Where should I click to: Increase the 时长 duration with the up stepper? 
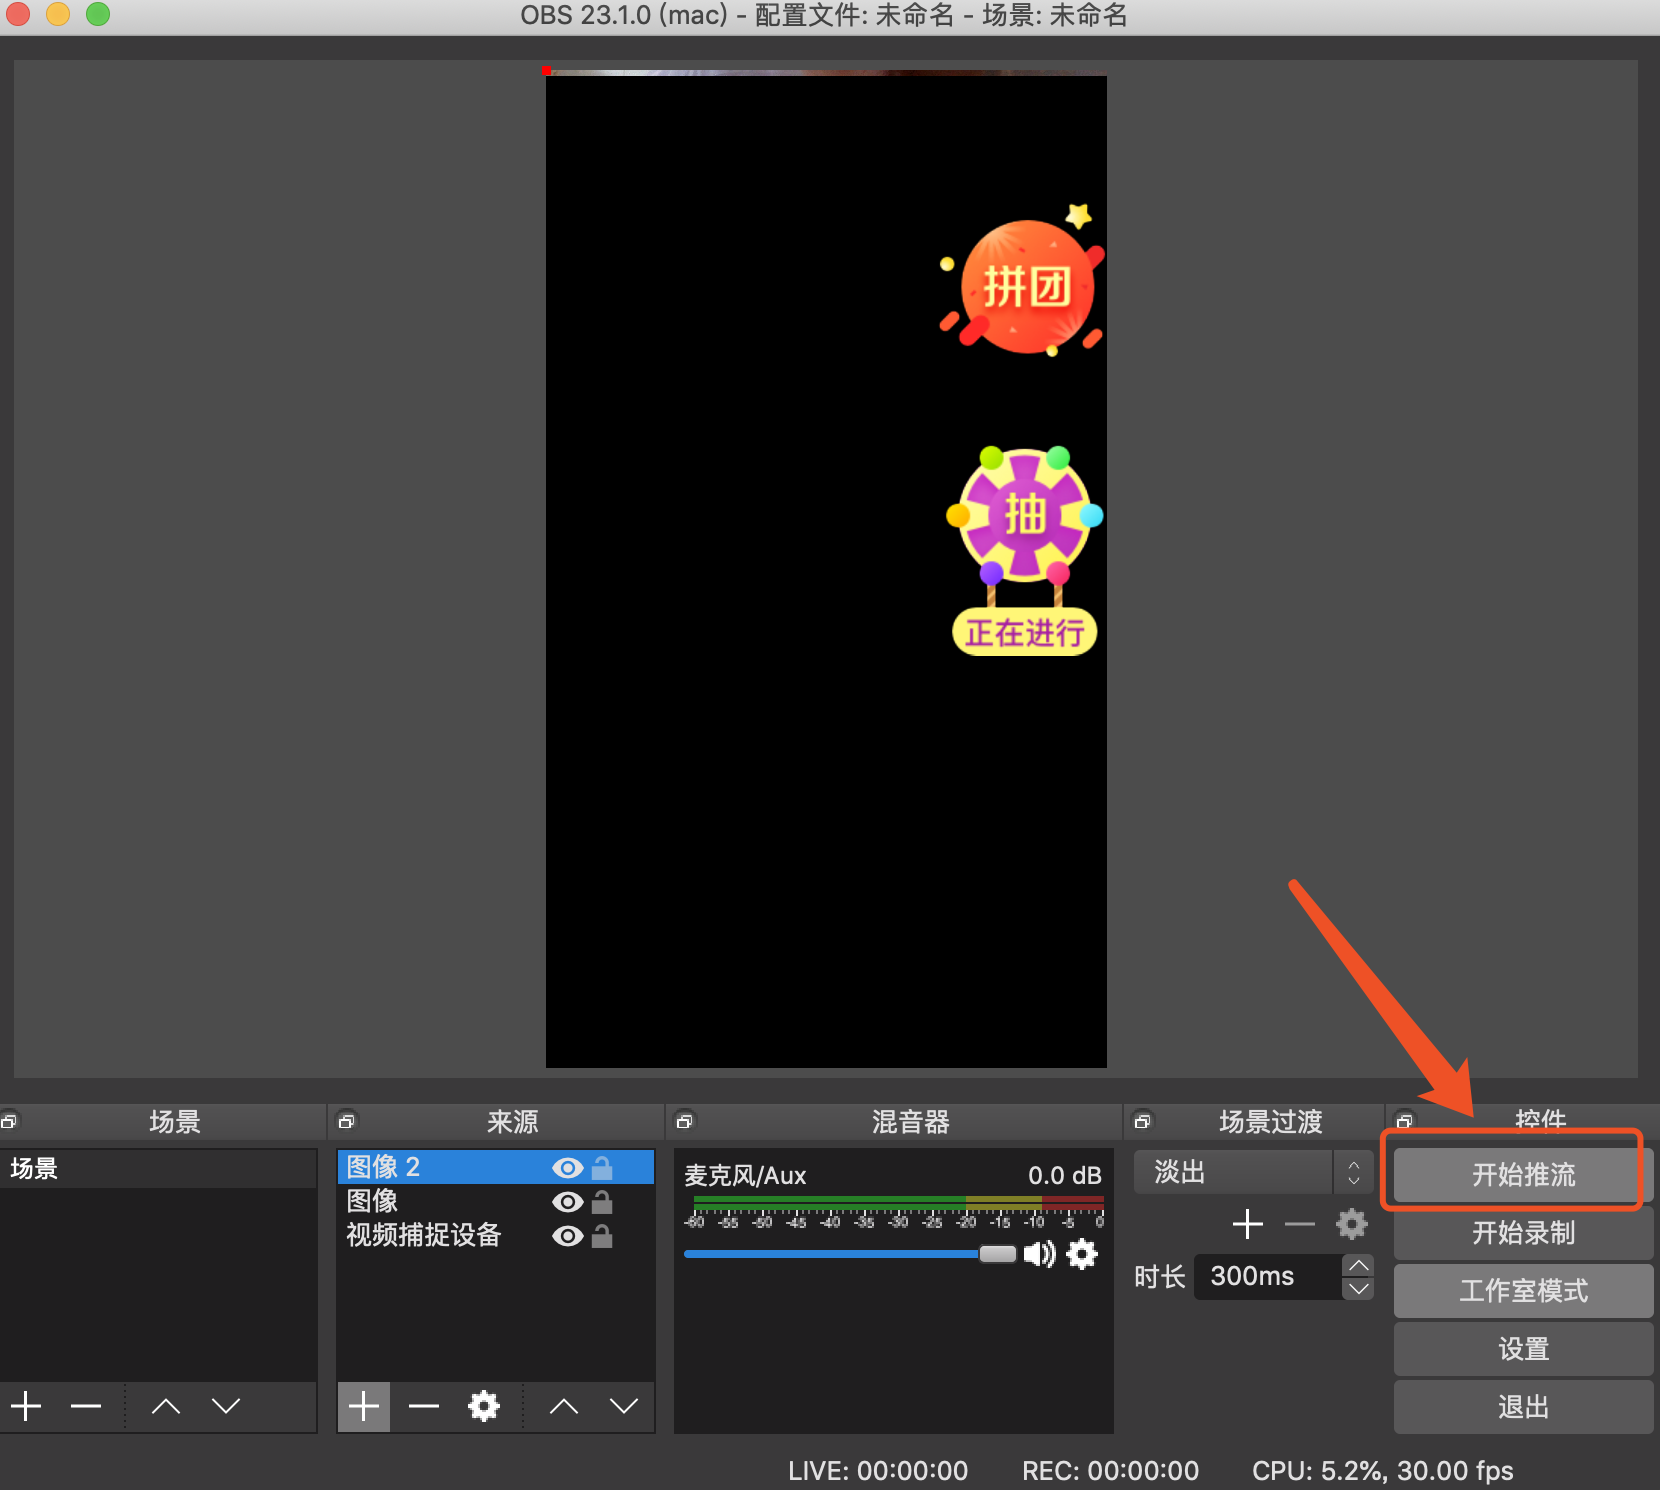[1358, 1266]
